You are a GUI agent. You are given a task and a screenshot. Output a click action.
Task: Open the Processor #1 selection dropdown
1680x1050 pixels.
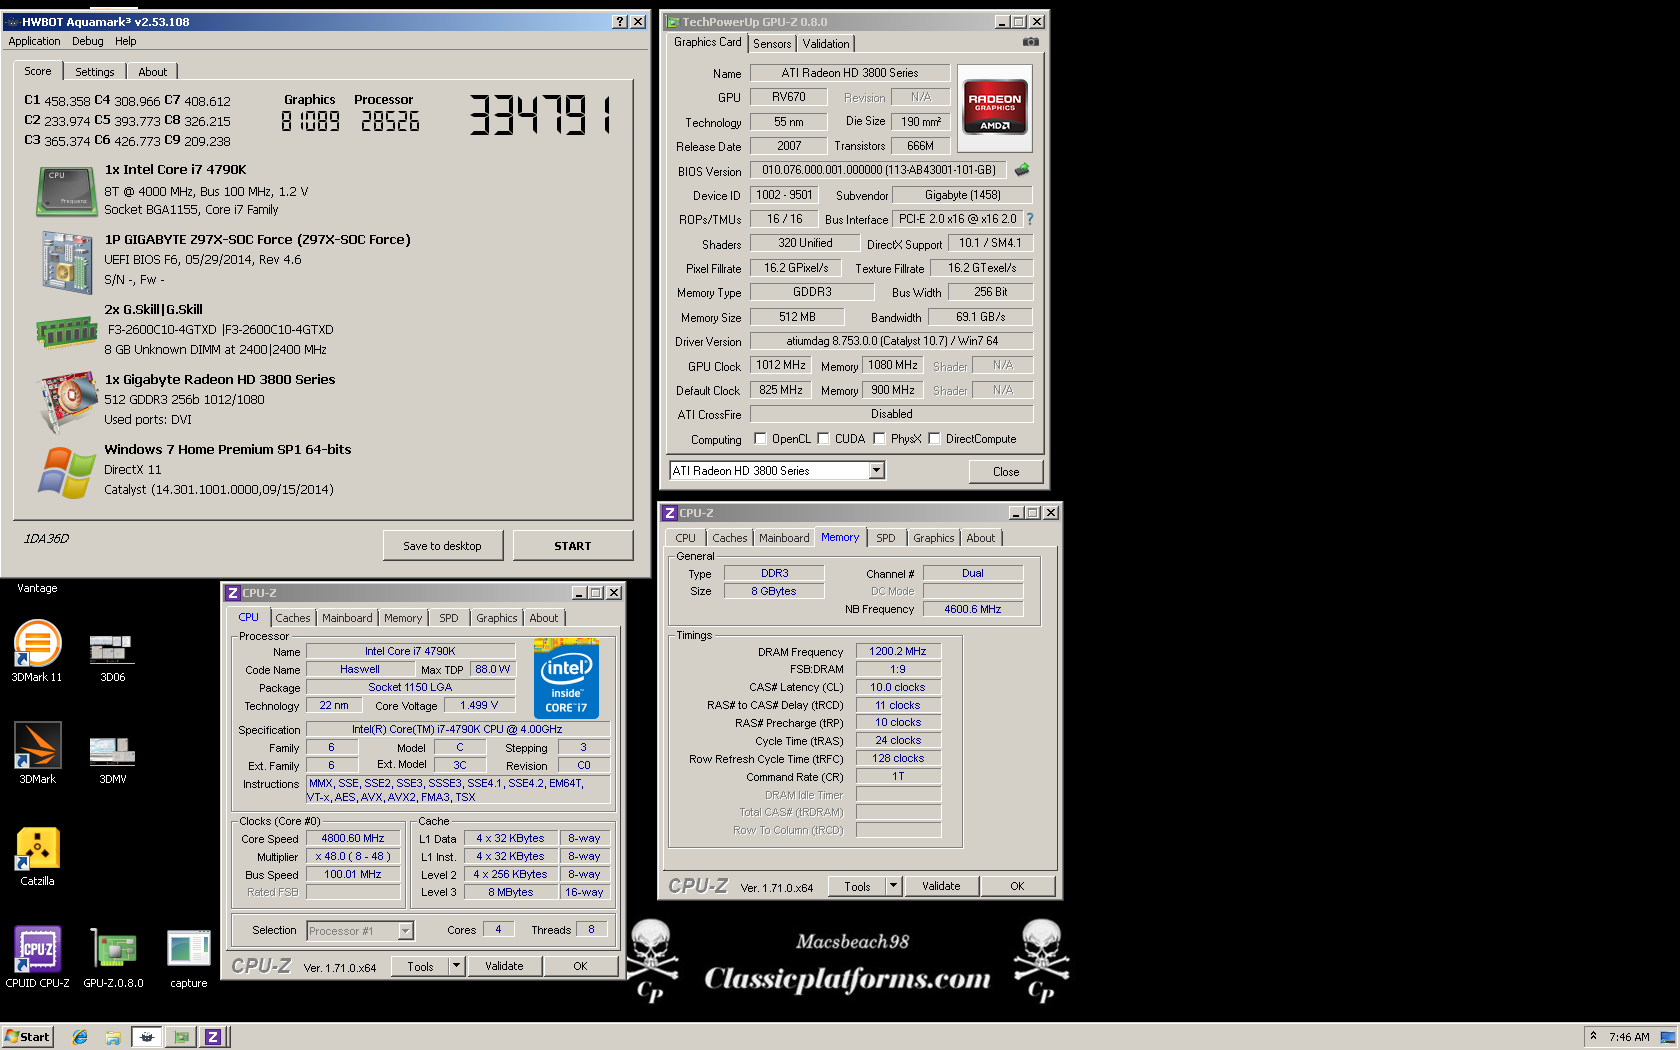[405, 931]
